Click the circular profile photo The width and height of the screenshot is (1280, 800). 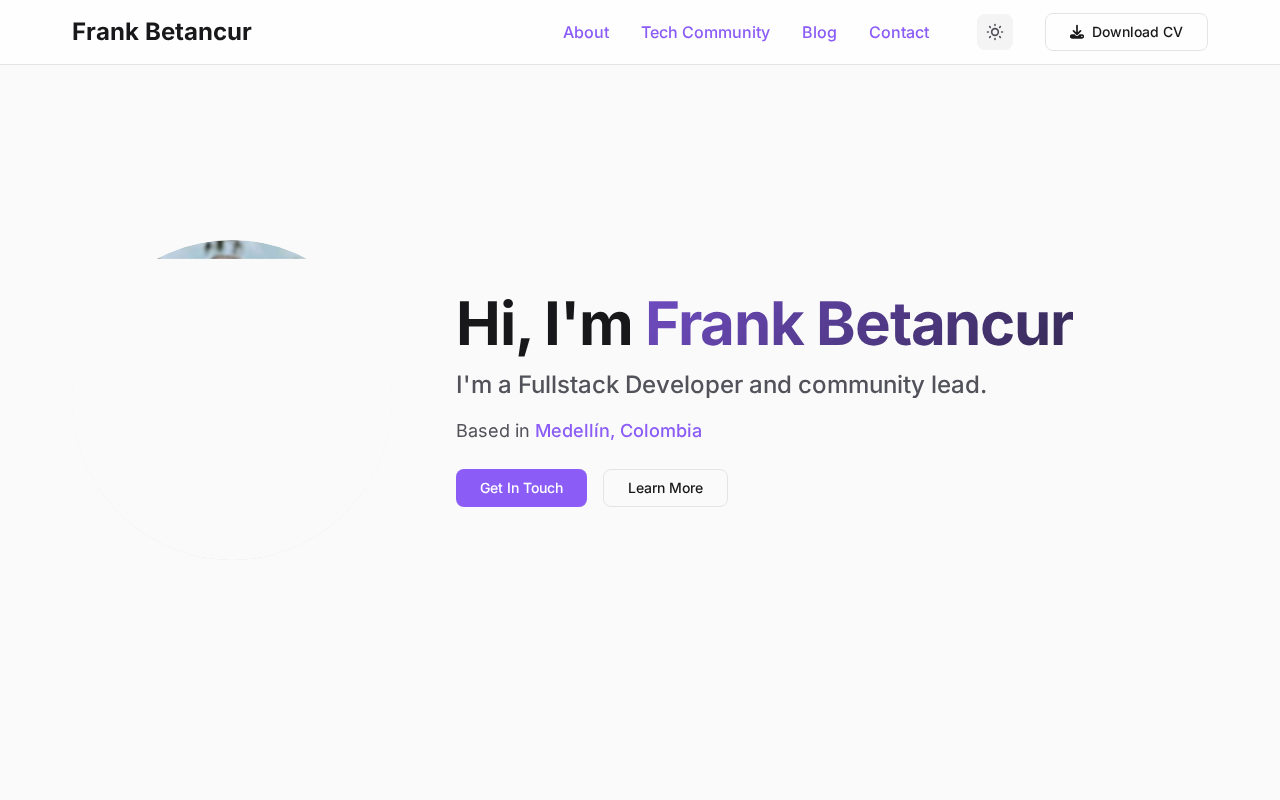[x=232, y=400]
